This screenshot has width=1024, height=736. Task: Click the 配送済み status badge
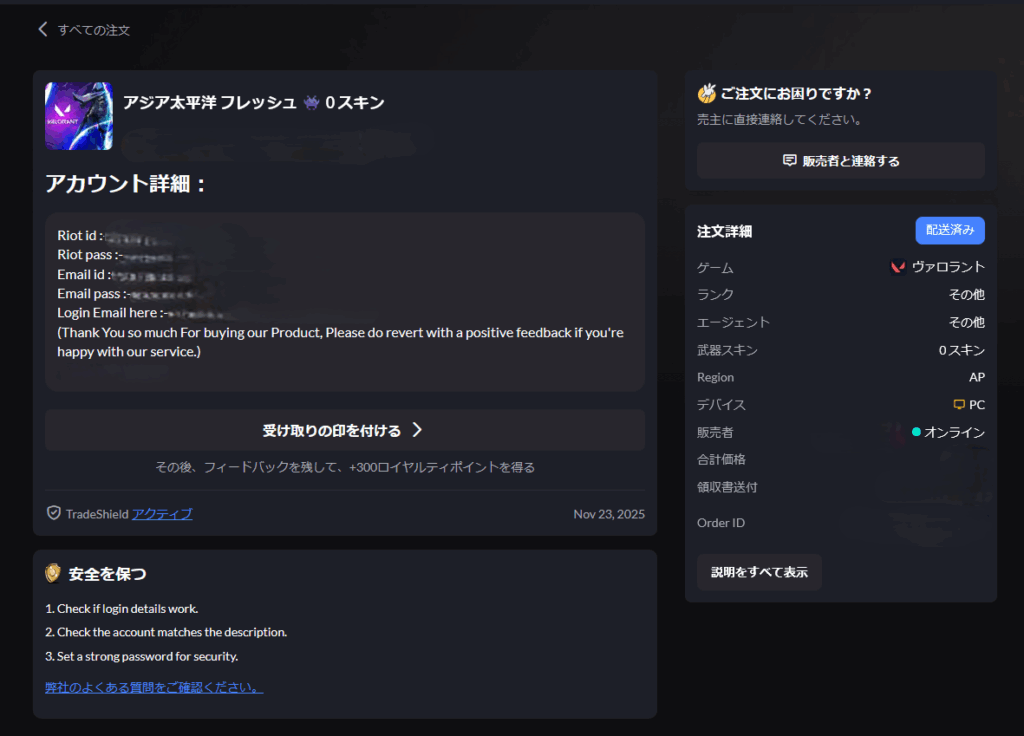[949, 230]
